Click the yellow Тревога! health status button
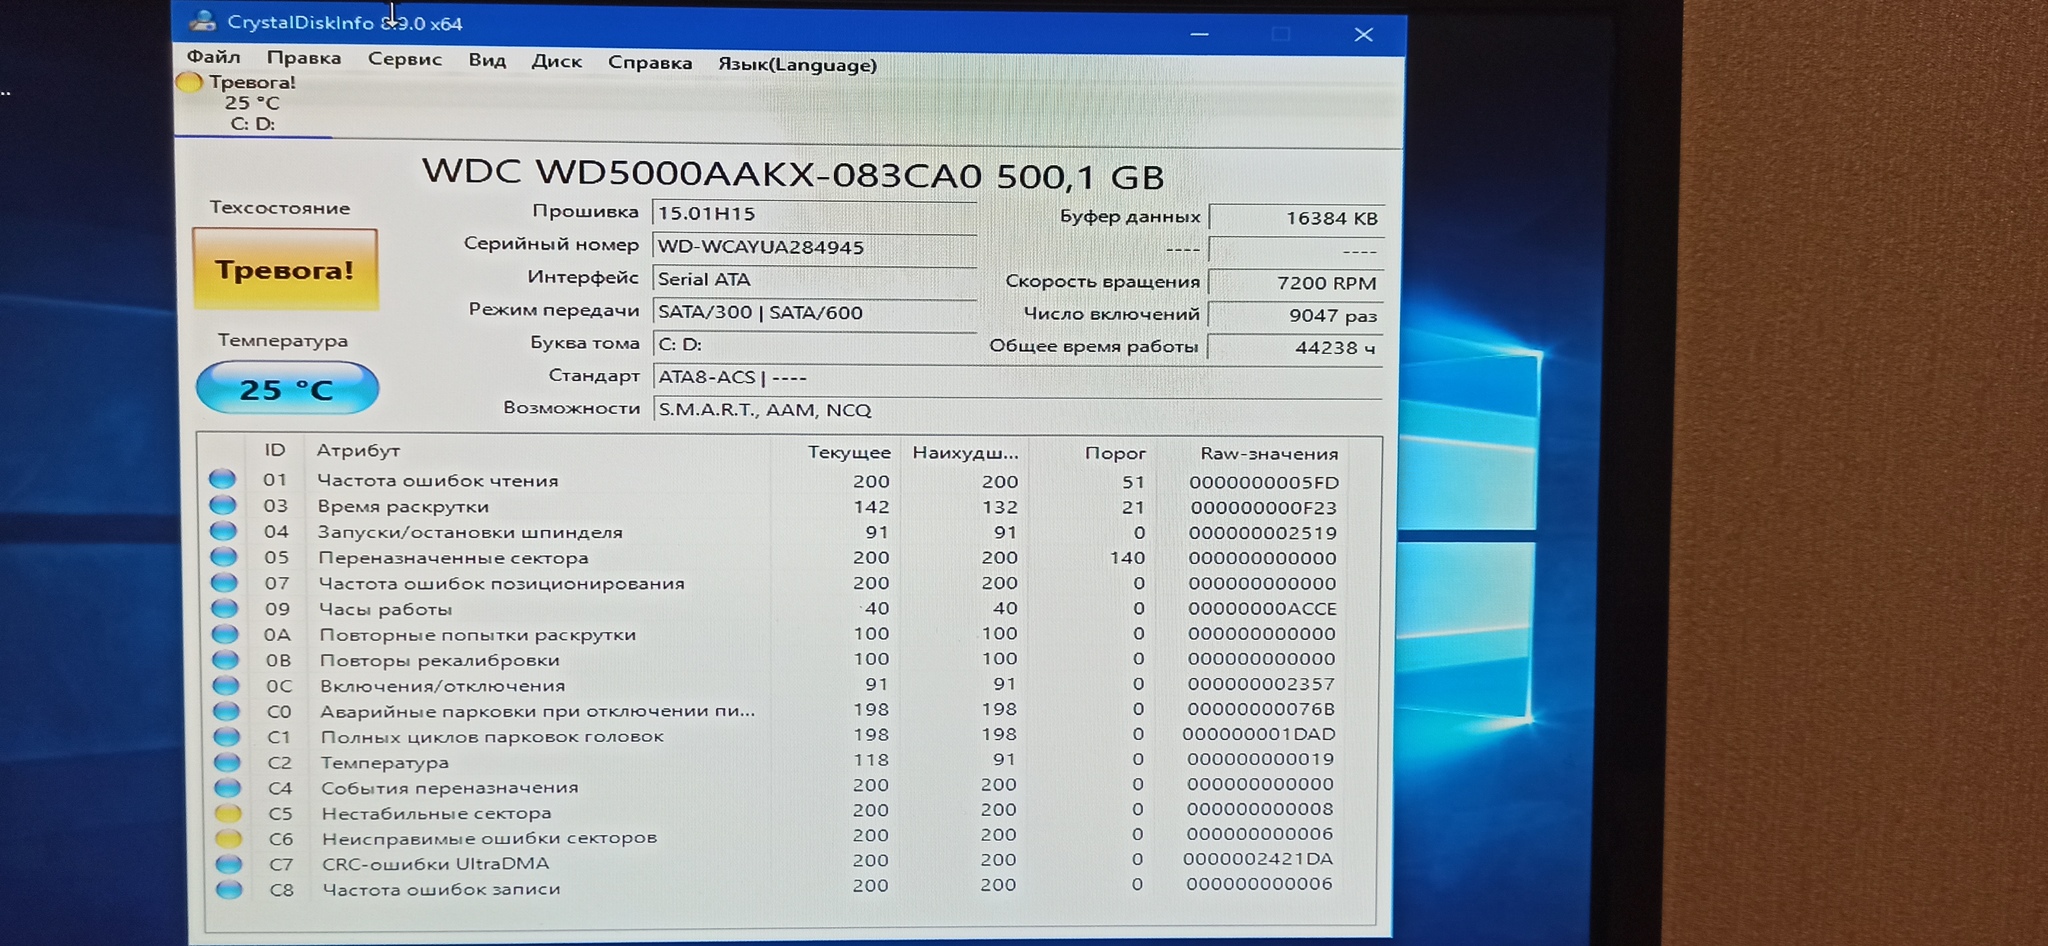The width and height of the screenshot is (2048, 946). pyautogui.click(x=285, y=269)
